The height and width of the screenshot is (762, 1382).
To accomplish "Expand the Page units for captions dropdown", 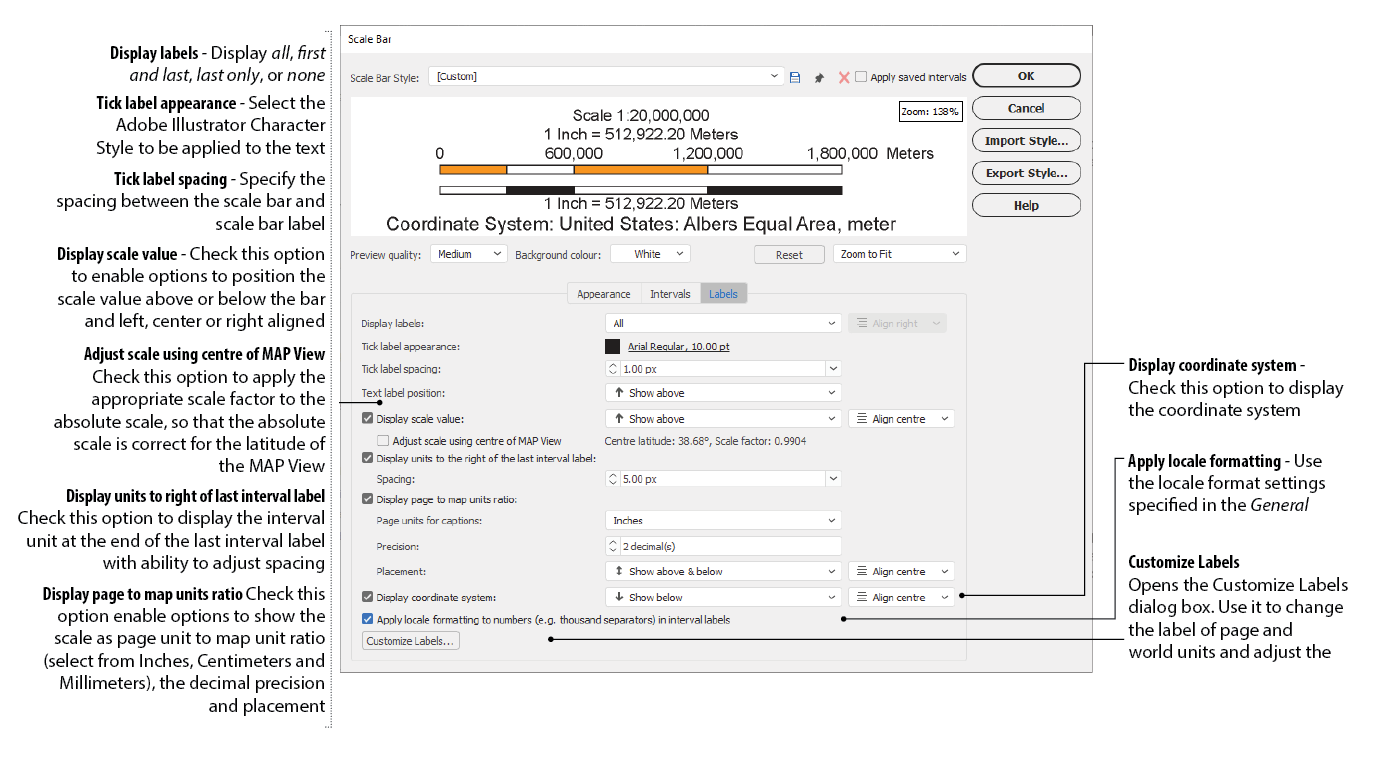I will (x=723, y=520).
